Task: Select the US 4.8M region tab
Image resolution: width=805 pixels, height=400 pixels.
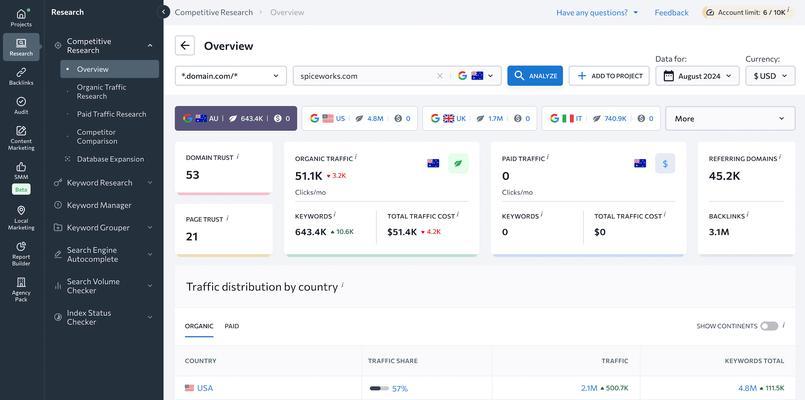Action: coord(360,118)
